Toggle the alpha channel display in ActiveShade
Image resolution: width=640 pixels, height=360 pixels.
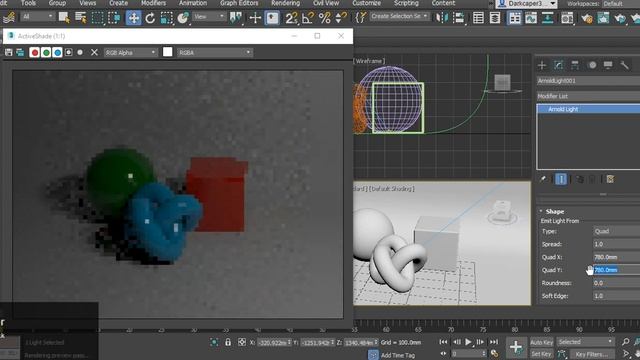(69, 52)
